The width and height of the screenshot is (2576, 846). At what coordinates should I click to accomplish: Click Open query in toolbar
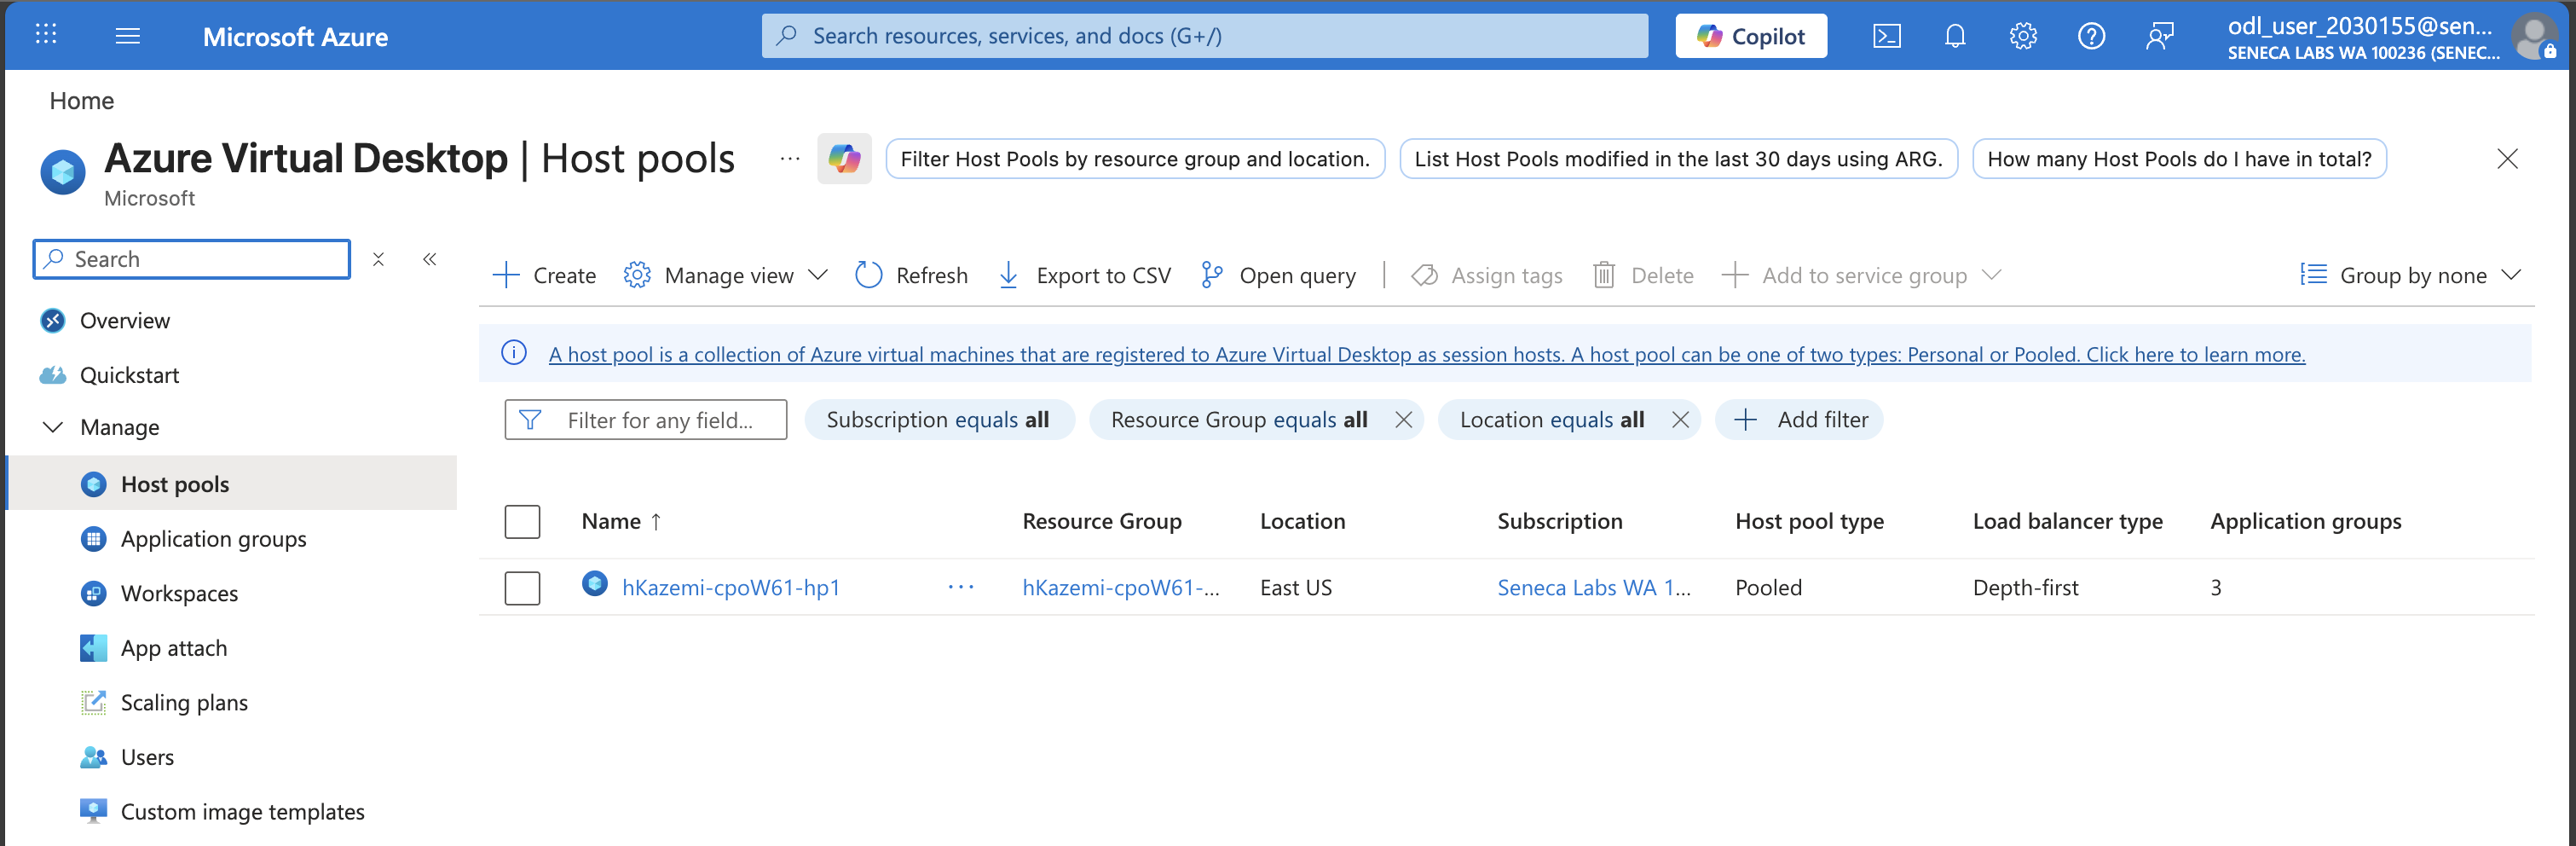tap(1278, 275)
